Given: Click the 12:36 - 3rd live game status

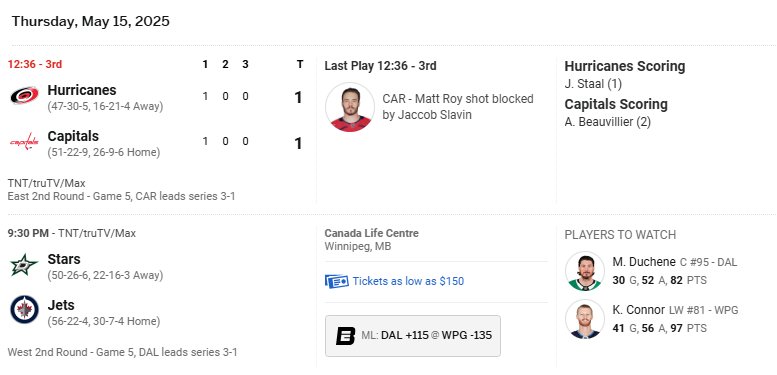Looking at the screenshot, I should click(x=35, y=64).
